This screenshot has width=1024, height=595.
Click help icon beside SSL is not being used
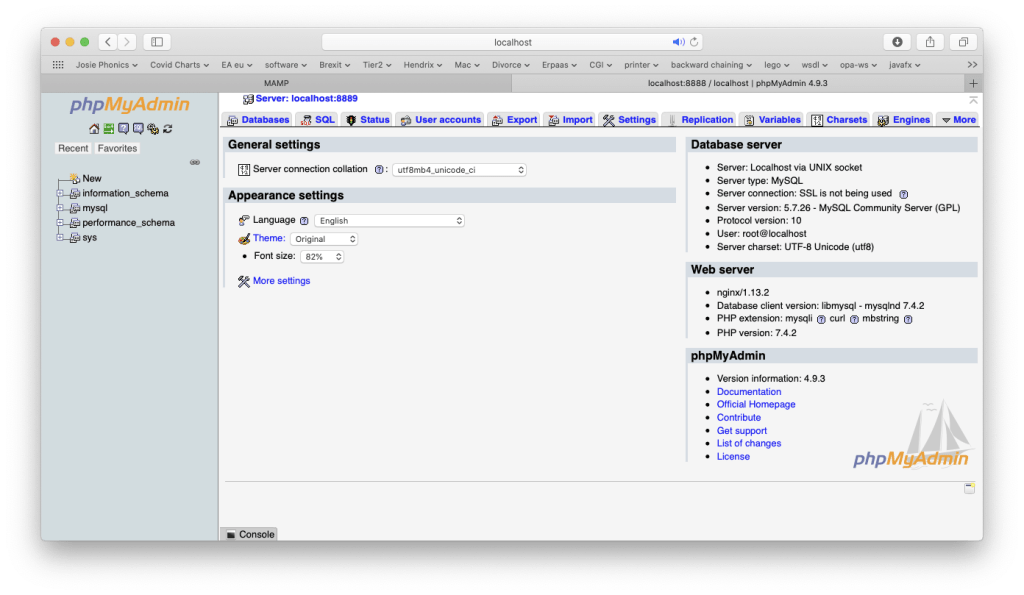click(903, 194)
